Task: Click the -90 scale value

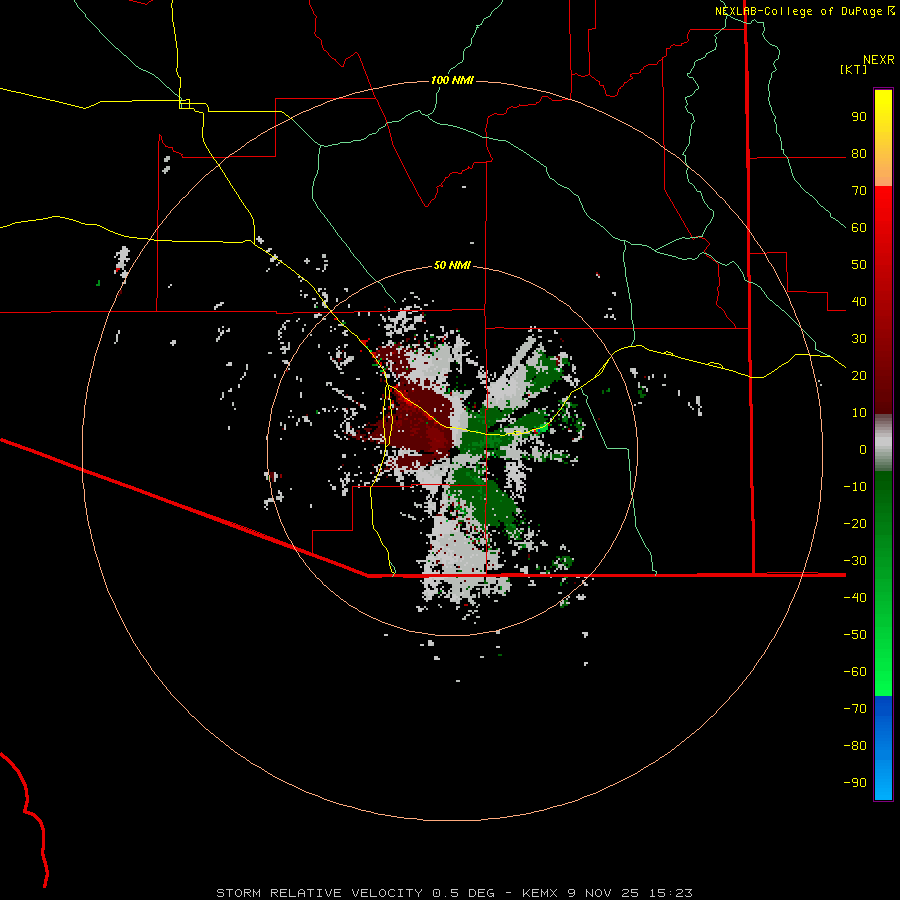Action: click(x=855, y=782)
